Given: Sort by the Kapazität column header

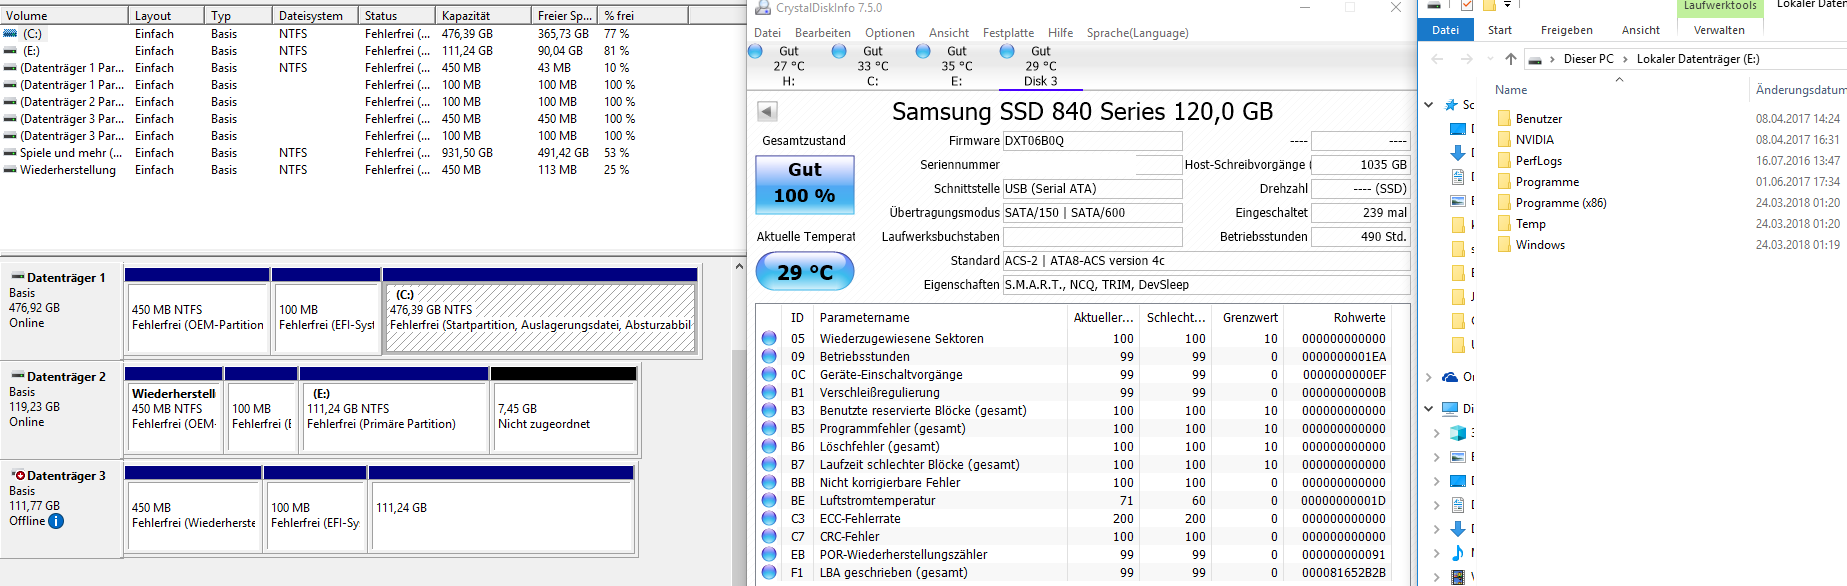Looking at the screenshot, I should tap(484, 16).
